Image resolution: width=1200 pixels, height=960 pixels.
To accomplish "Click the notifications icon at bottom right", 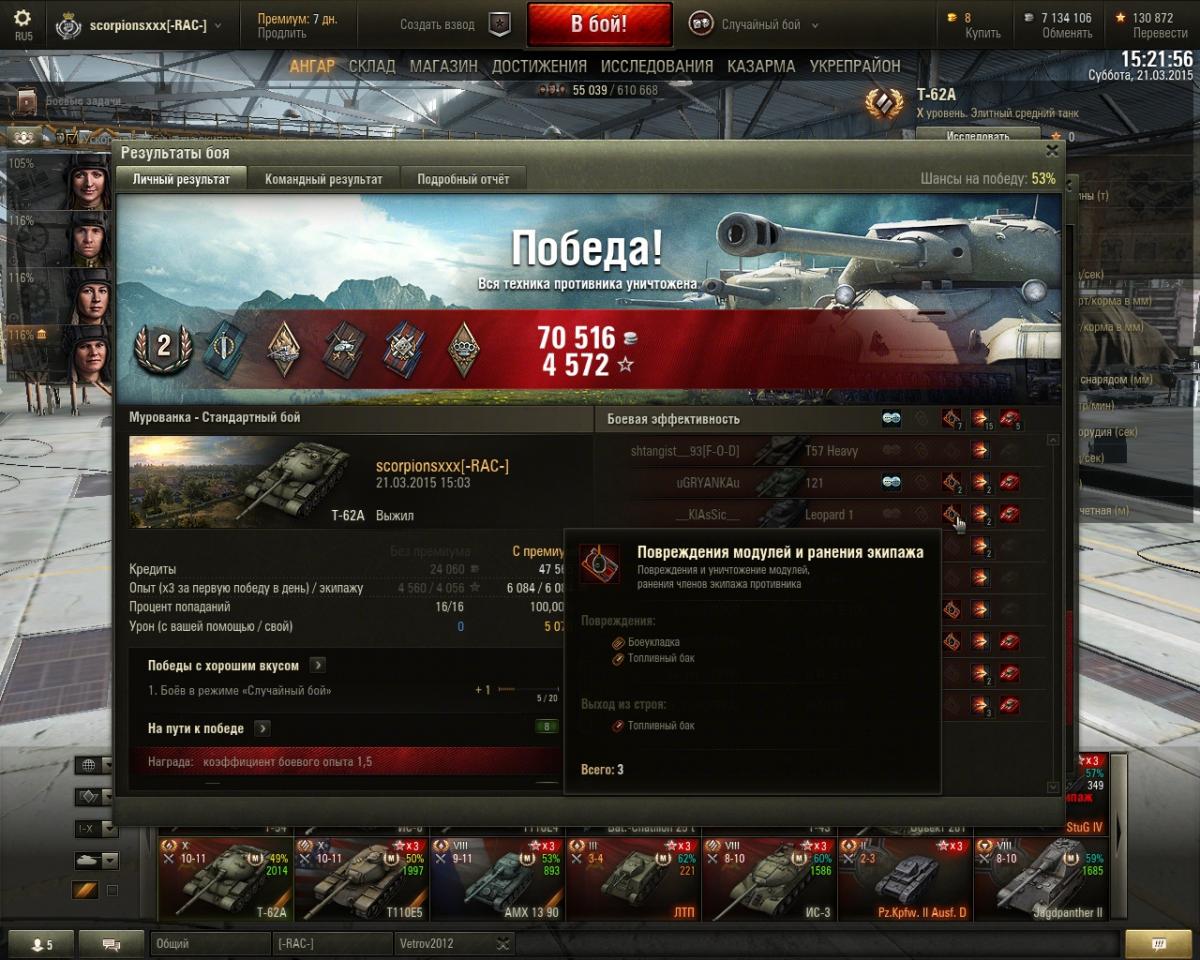I will click(1158, 944).
